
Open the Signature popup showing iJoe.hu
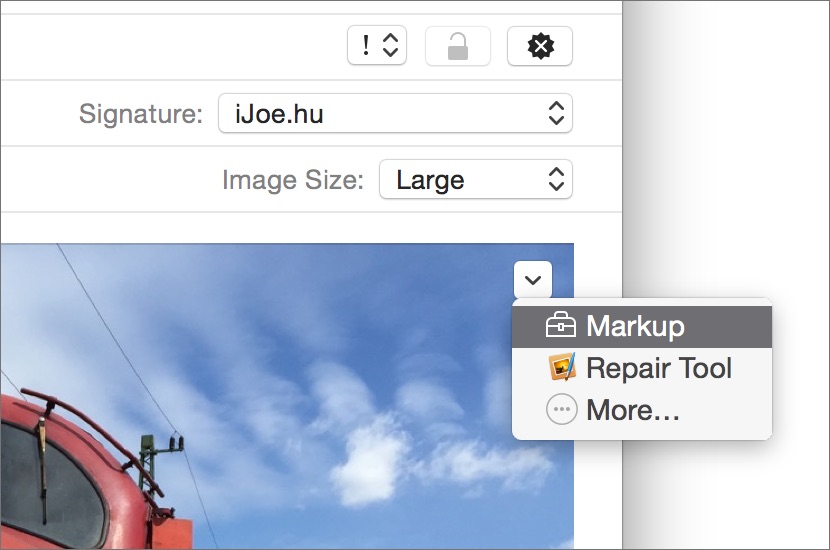[x=395, y=113]
